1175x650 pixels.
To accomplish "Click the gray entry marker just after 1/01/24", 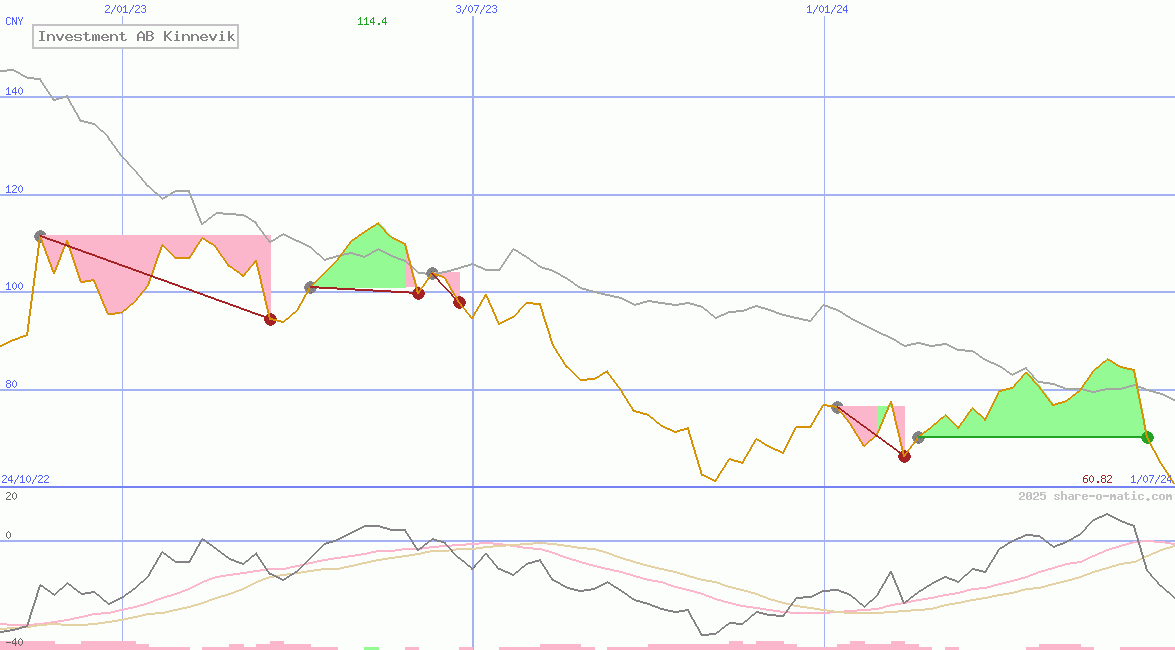I will pos(837,407).
